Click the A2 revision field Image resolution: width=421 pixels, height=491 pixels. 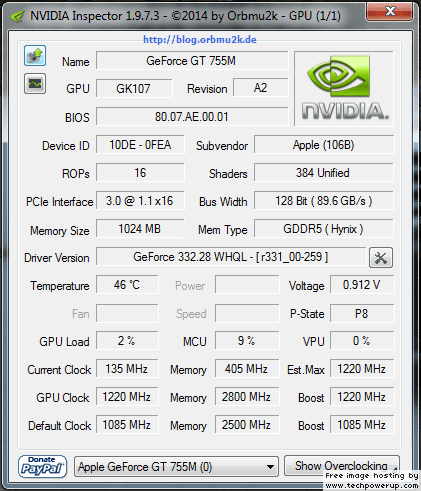coord(261,88)
